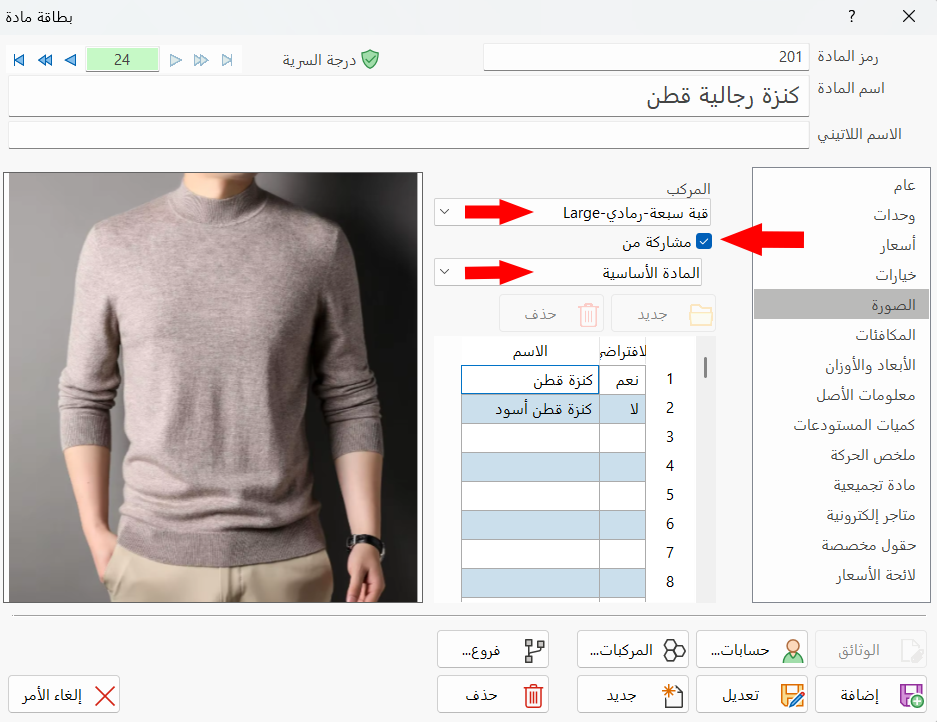Click the المركبات compounds button
Screen dimensions: 937x722
click(633, 649)
